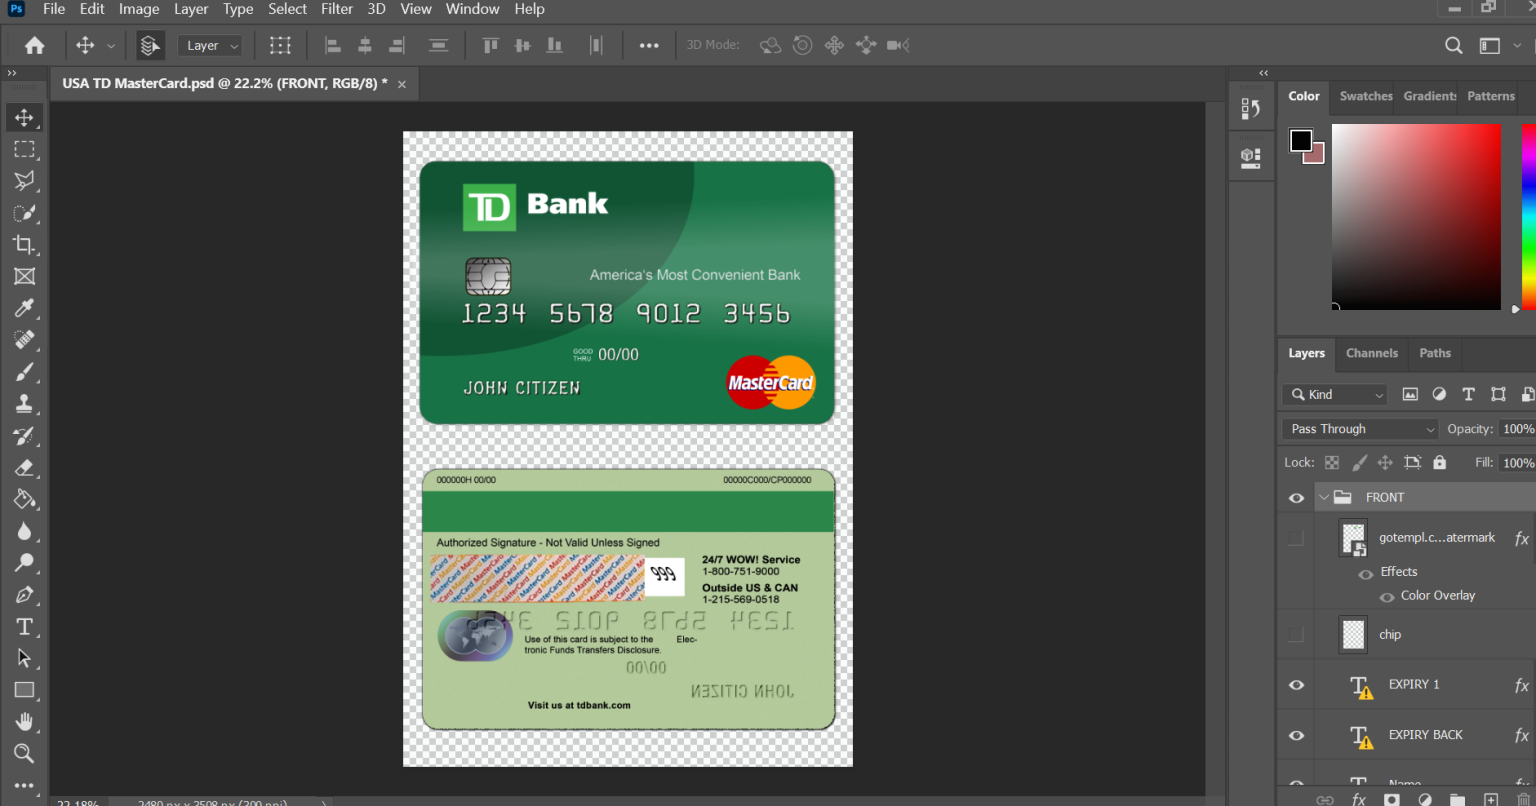The image size is (1536, 806).
Task: Pick a color in the red color field
Action: [x=1416, y=217]
